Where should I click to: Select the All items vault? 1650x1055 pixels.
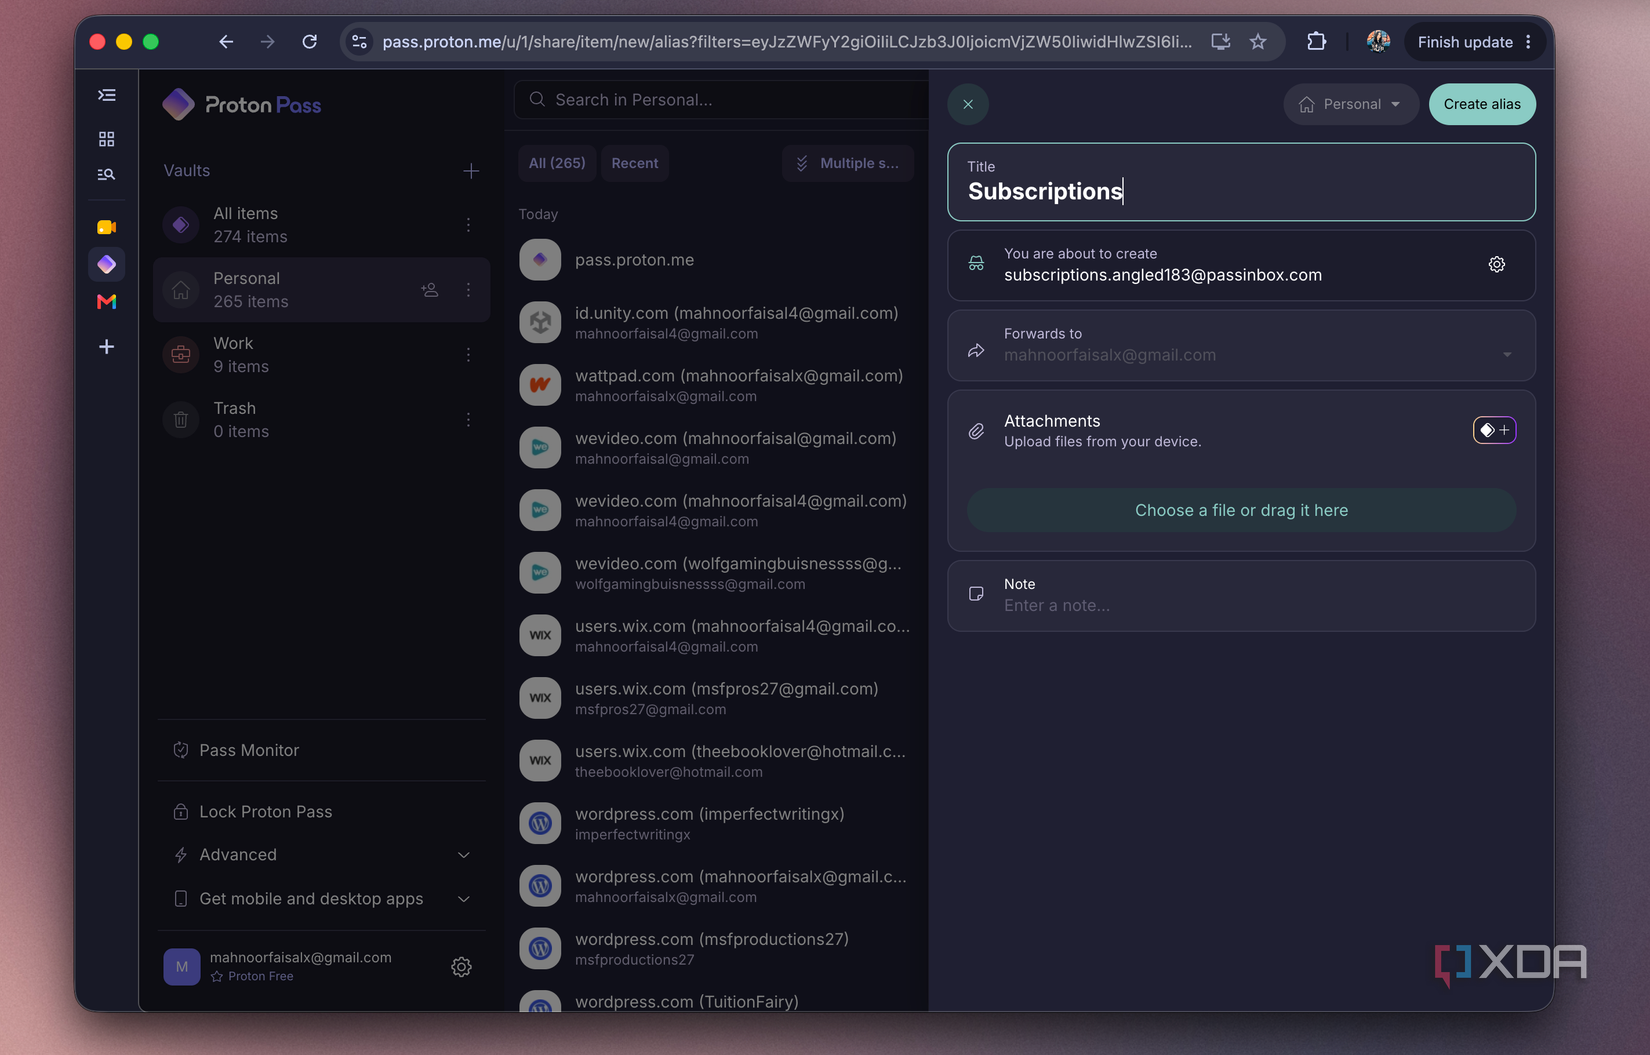coord(322,225)
